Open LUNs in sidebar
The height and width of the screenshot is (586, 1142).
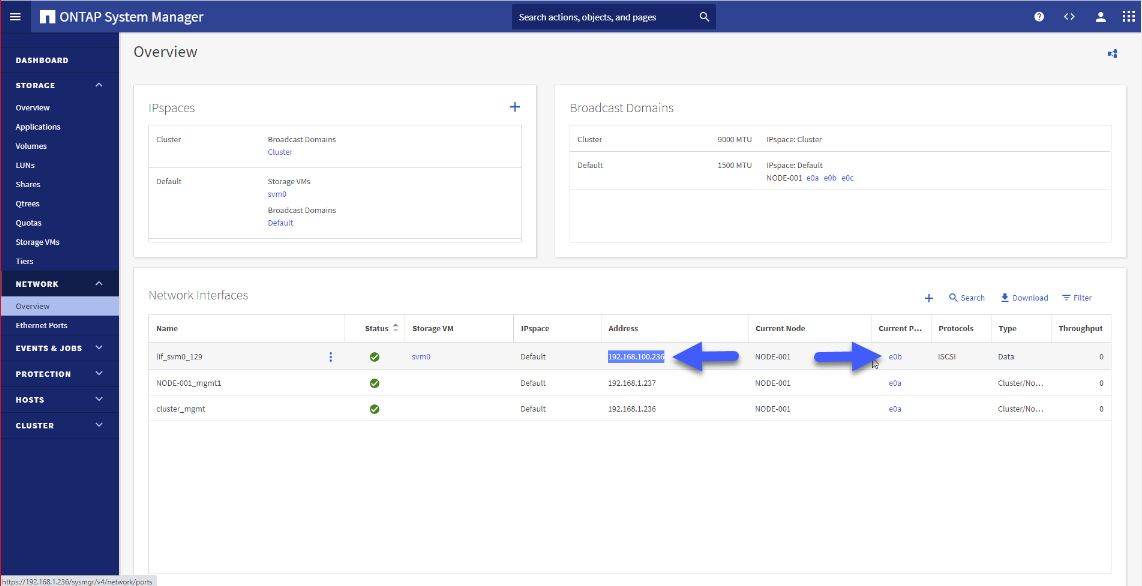pyautogui.click(x=25, y=165)
